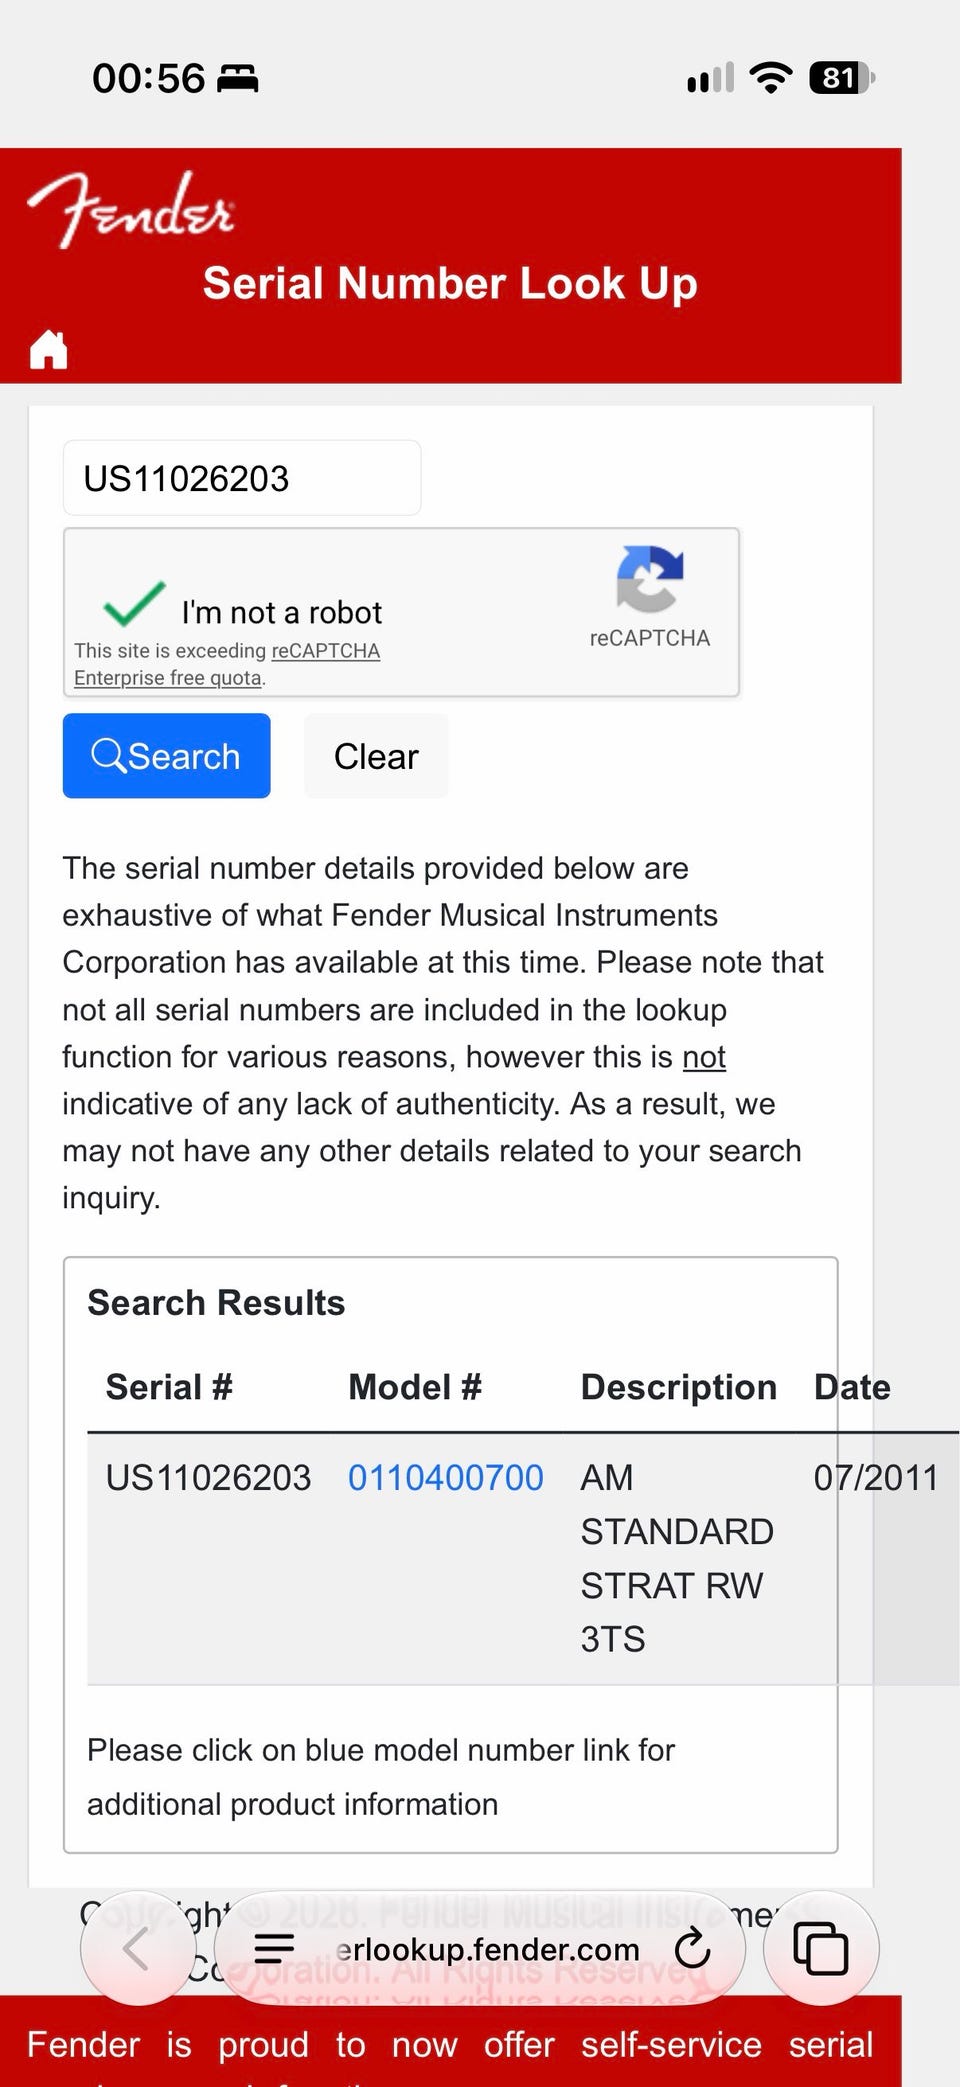Click the serial number input field
Image resolution: width=960 pixels, height=2087 pixels.
tap(242, 478)
